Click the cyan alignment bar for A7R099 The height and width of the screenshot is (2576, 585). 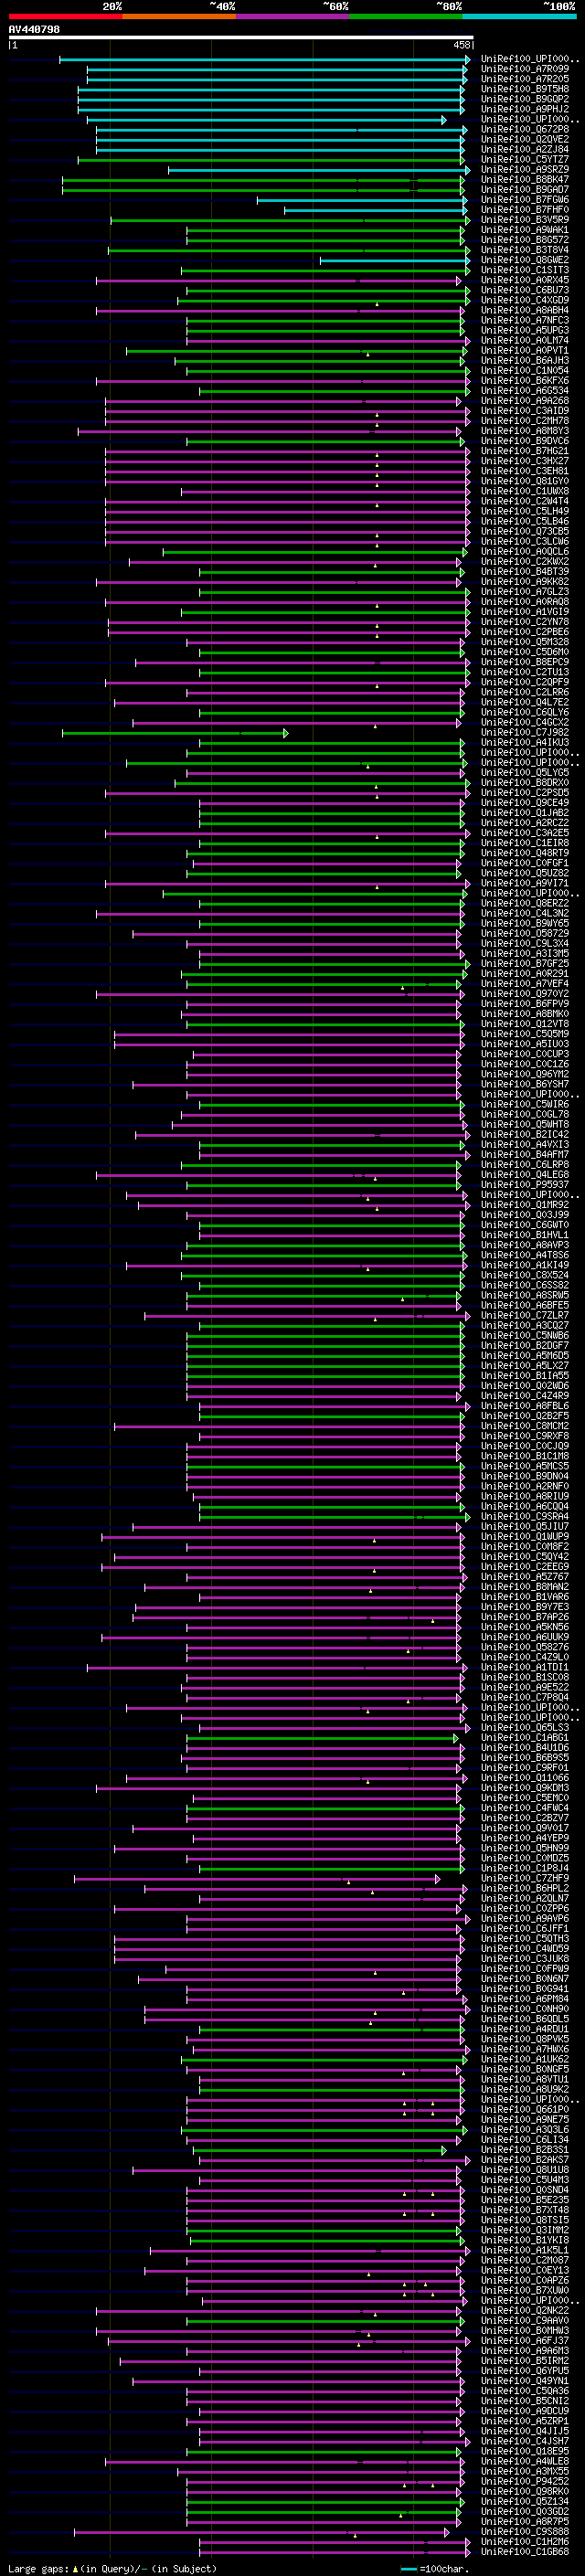click(278, 69)
